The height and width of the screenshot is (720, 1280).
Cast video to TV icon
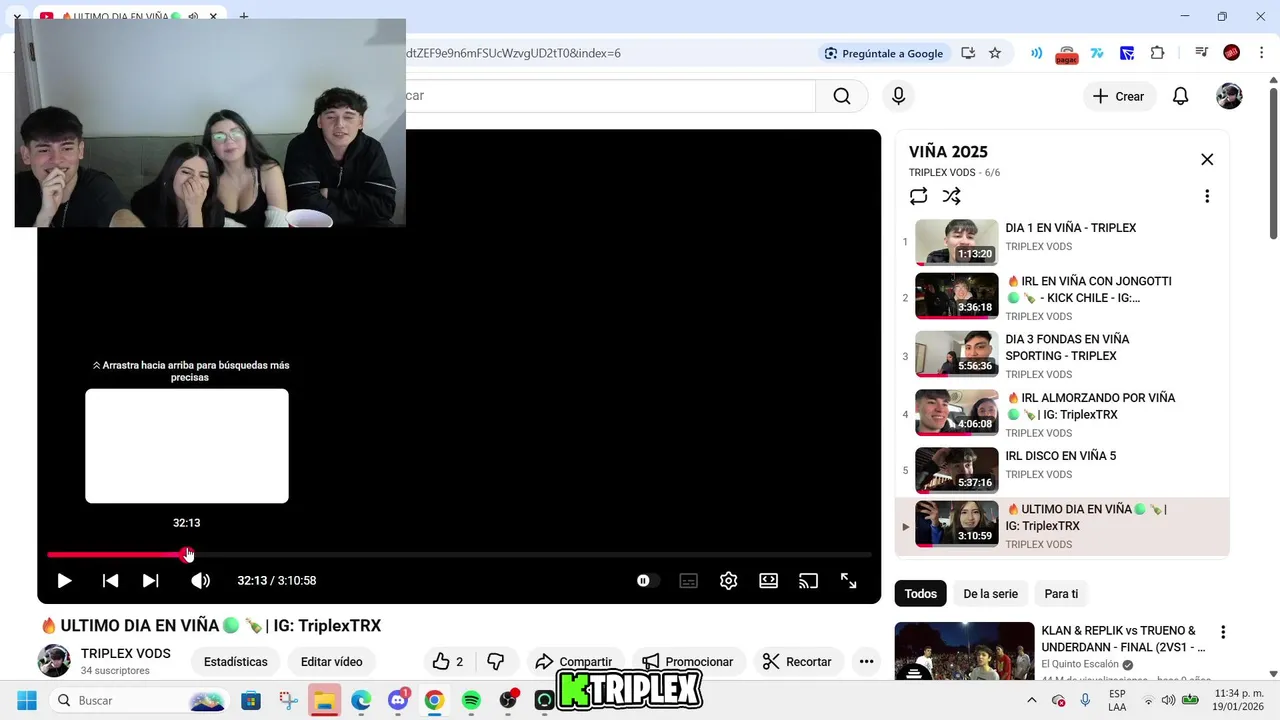click(808, 581)
